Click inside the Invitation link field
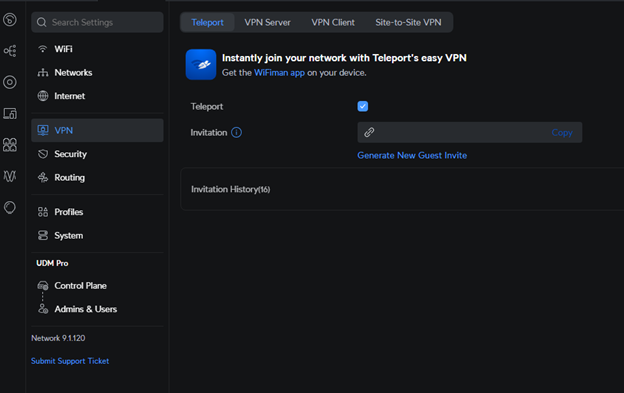 click(x=470, y=132)
